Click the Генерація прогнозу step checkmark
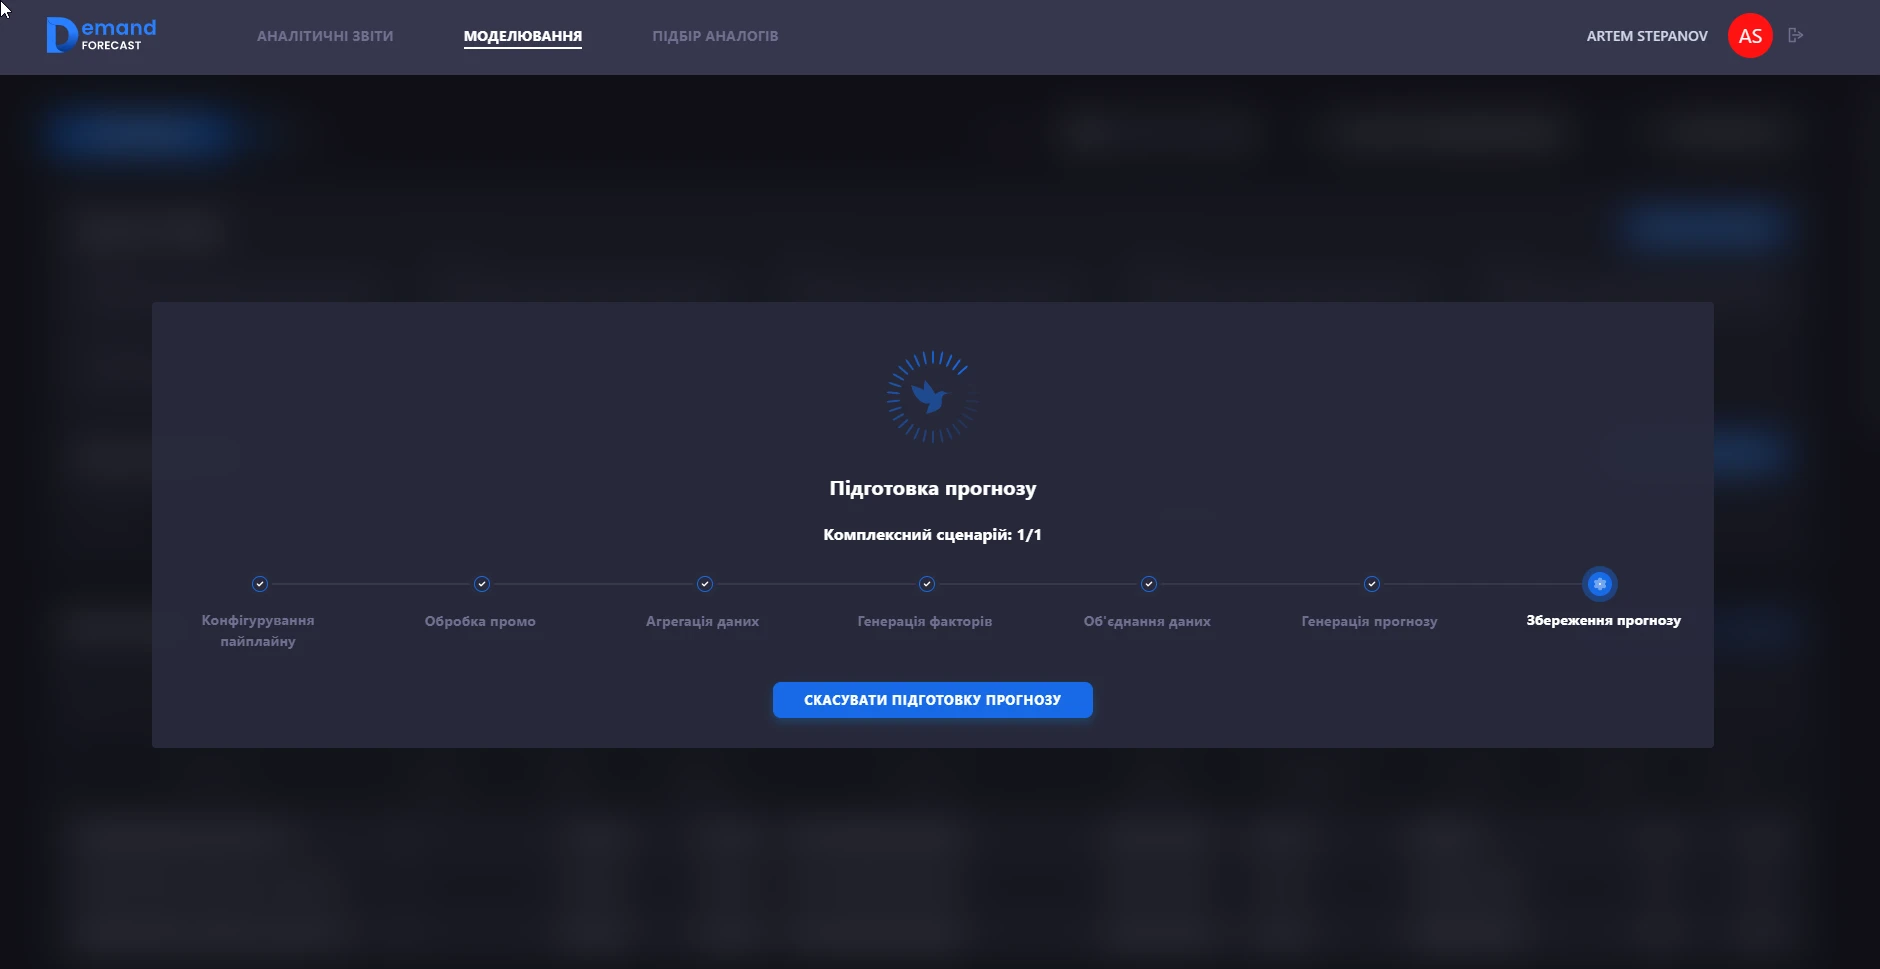This screenshot has width=1880, height=969. point(1372,584)
